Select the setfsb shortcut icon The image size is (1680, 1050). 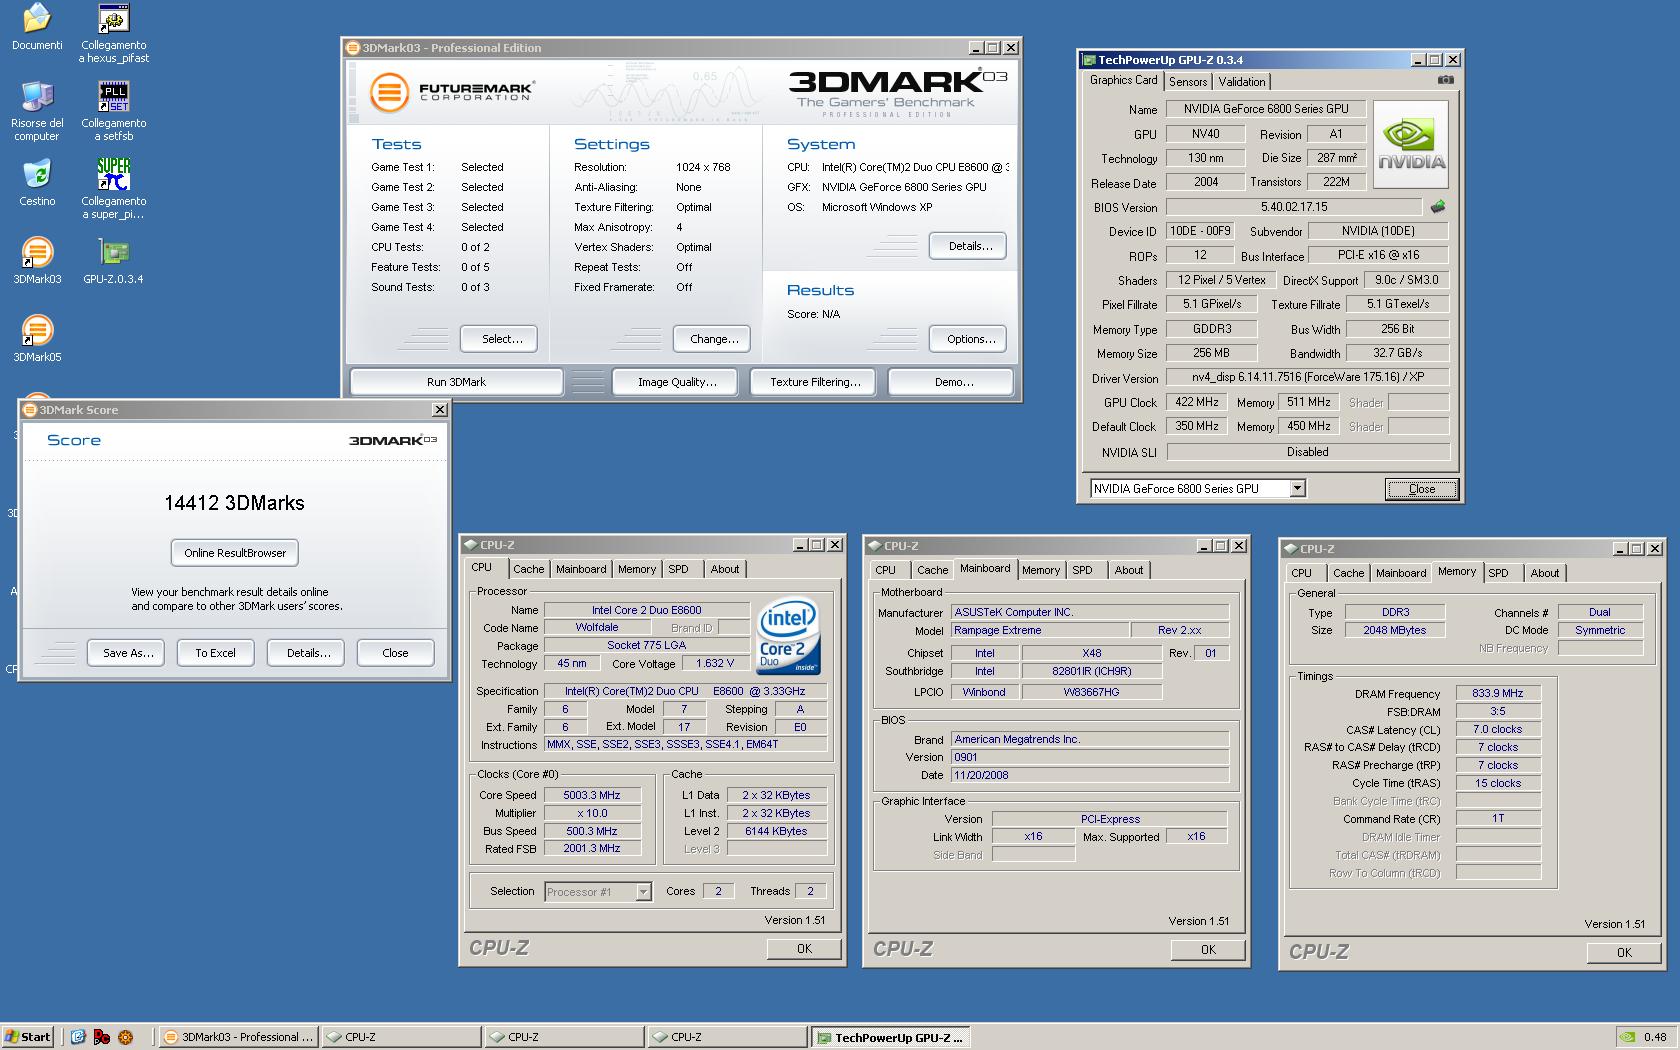(114, 97)
